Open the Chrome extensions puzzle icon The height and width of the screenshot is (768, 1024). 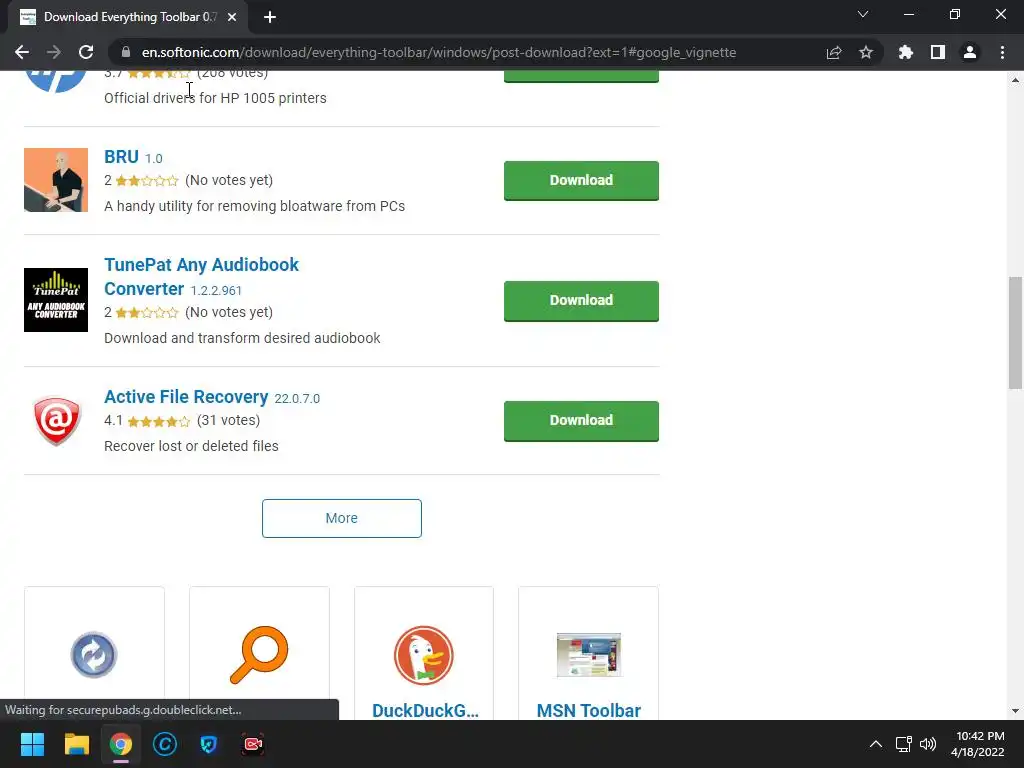(x=906, y=52)
